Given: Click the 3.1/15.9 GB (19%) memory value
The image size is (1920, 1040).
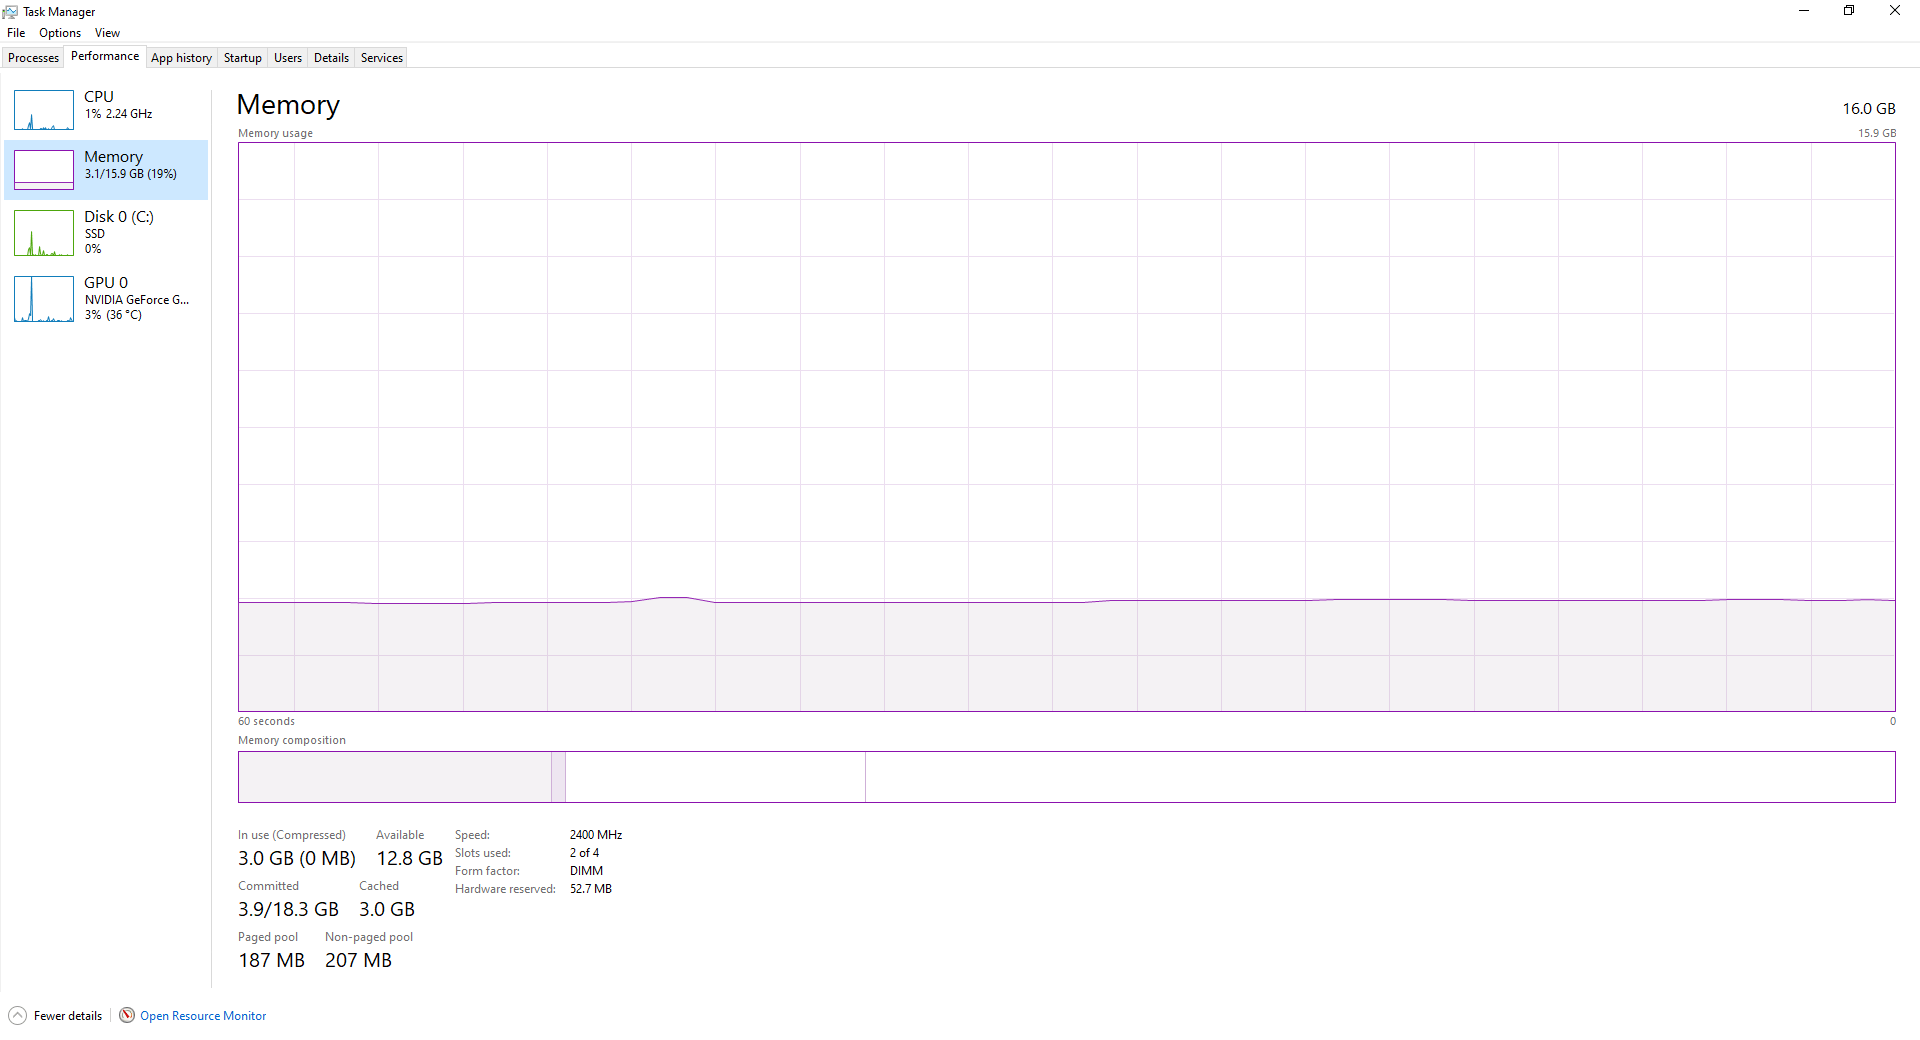Looking at the screenshot, I should coord(131,174).
